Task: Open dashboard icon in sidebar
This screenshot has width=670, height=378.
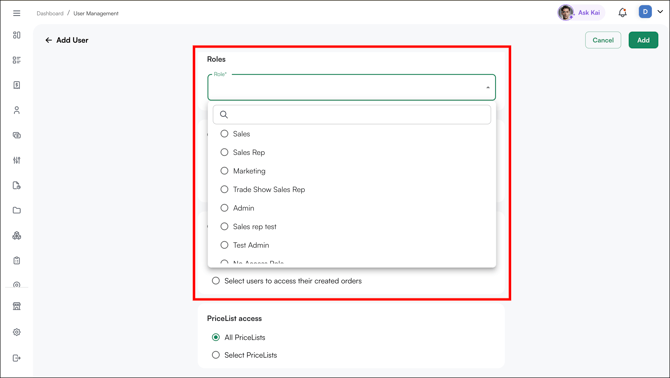Action: [x=17, y=35]
